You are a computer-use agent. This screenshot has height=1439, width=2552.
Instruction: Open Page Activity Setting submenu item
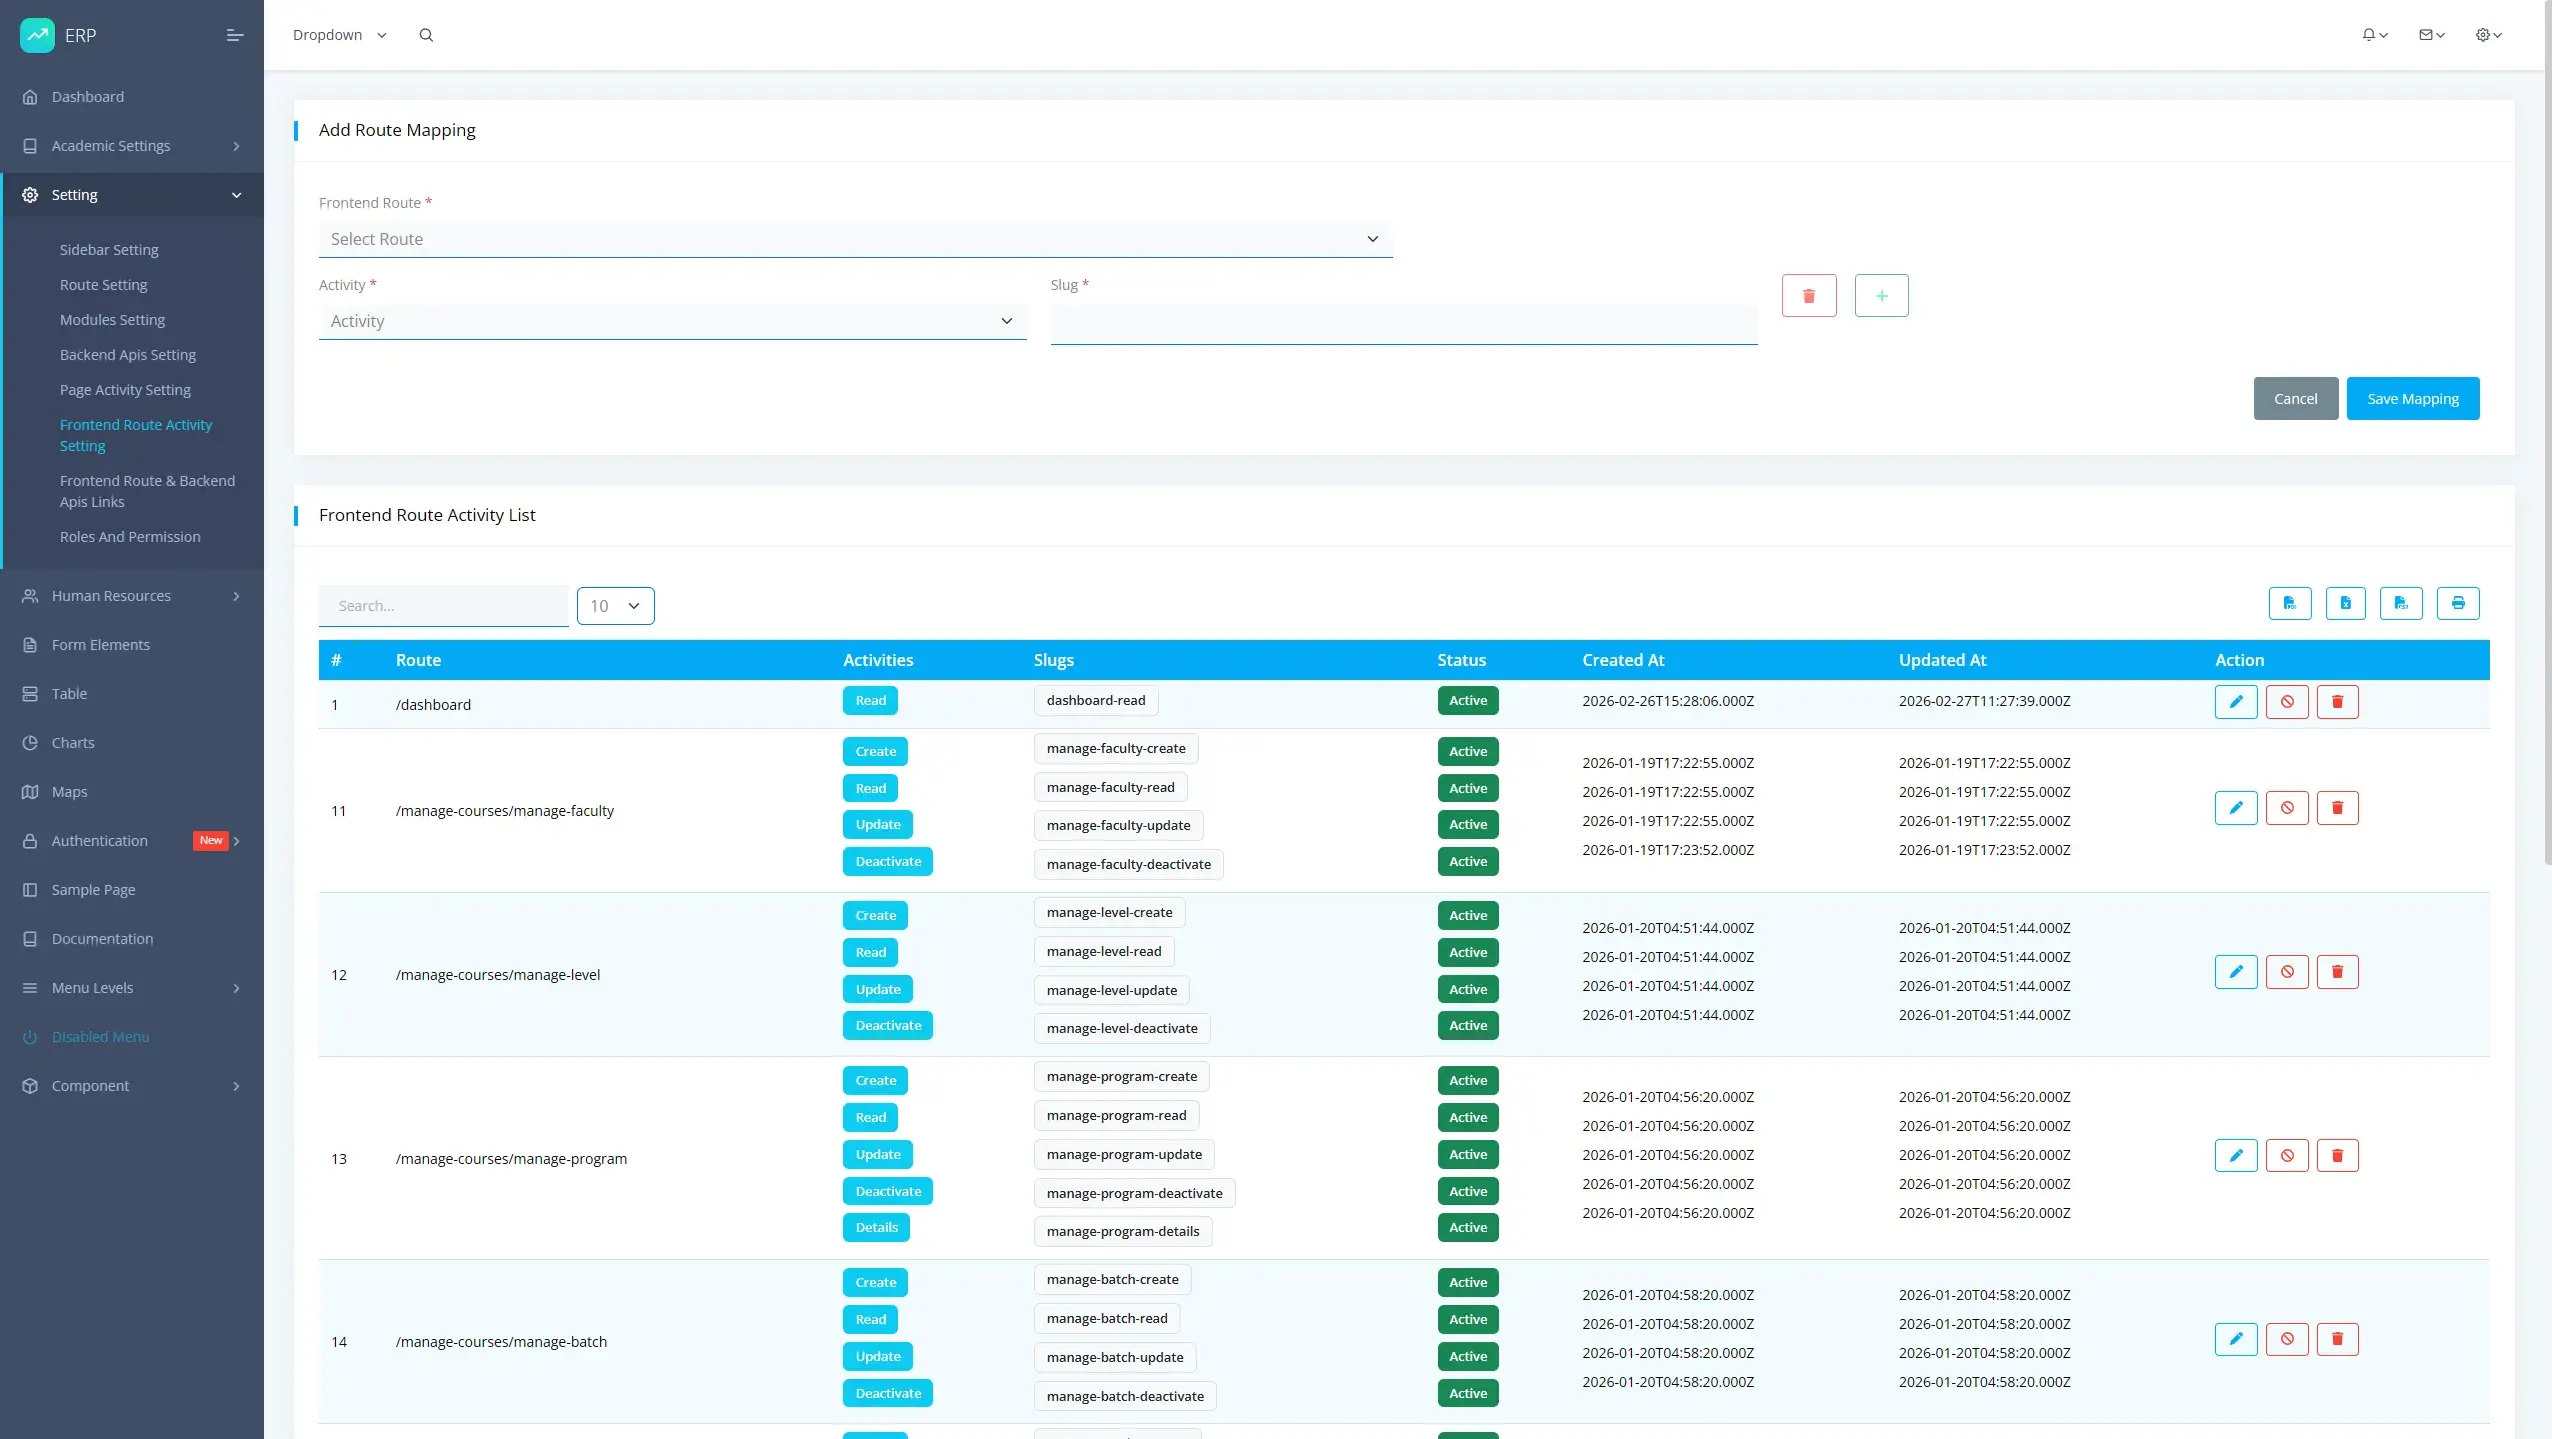125,390
